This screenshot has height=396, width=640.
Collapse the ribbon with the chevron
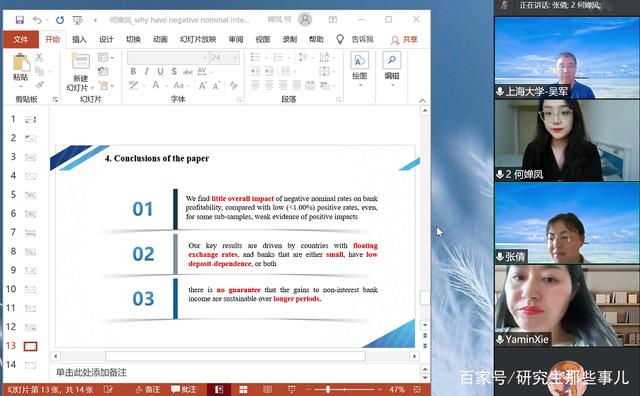422,100
